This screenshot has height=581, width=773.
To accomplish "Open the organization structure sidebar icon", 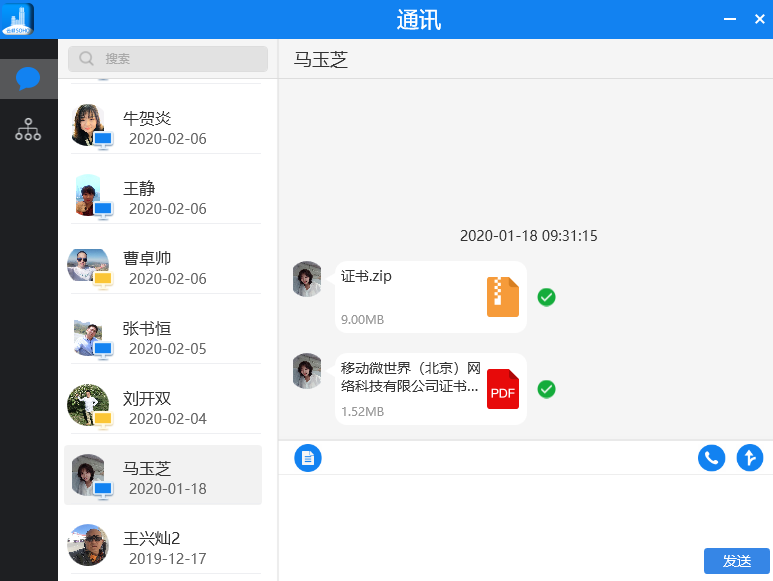I will coord(28,129).
